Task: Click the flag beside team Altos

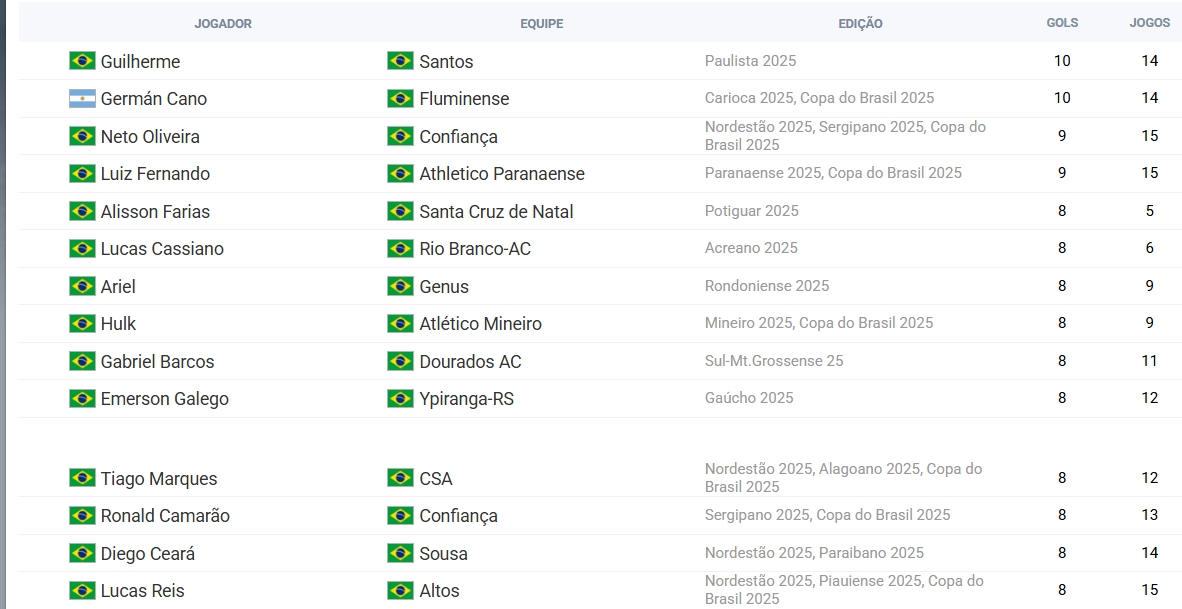Action: [400, 591]
